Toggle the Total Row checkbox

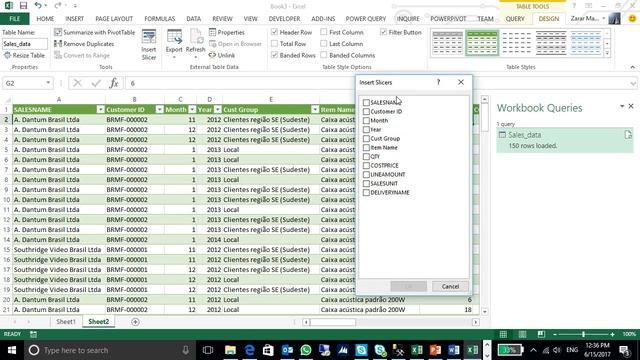[x=275, y=44]
